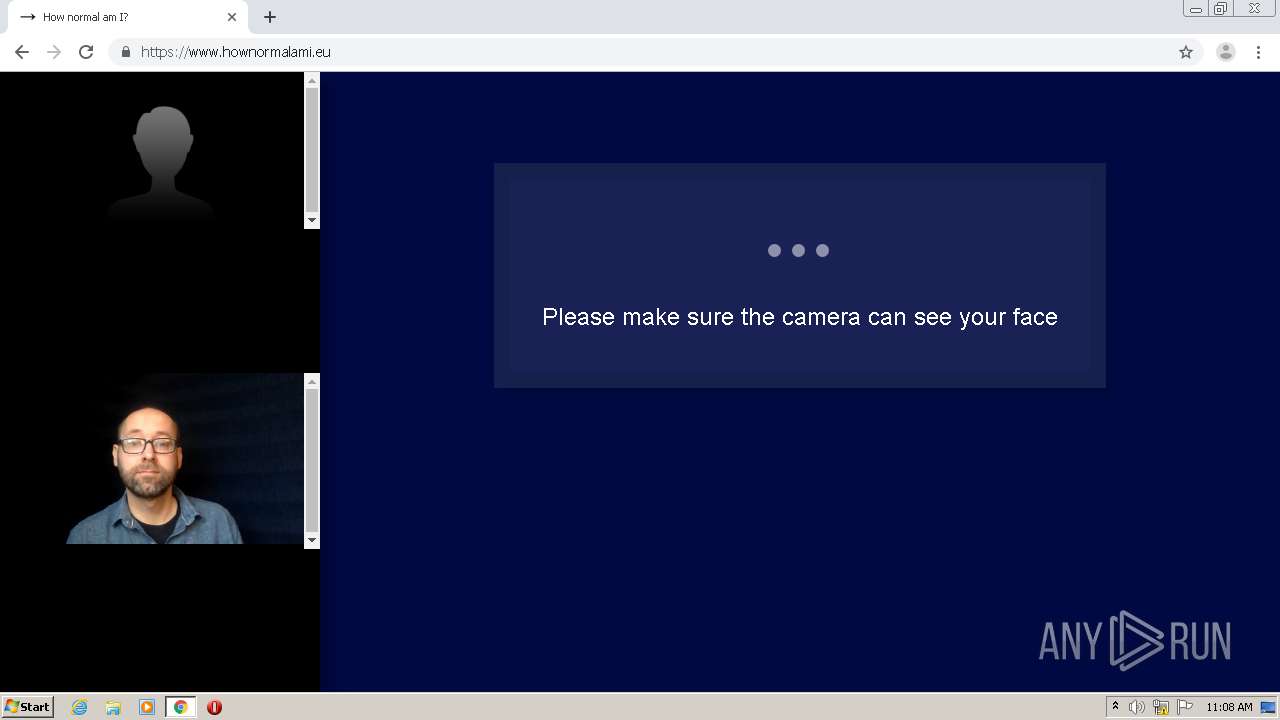Click the show desktop tray button
This screenshot has width=1280, height=720.
1268,707
